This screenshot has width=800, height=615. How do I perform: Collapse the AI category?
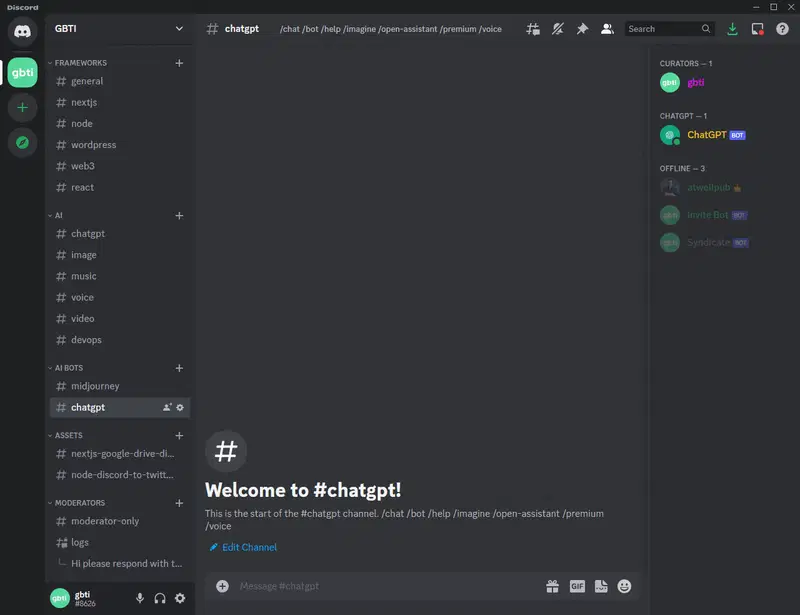point(56,216)
